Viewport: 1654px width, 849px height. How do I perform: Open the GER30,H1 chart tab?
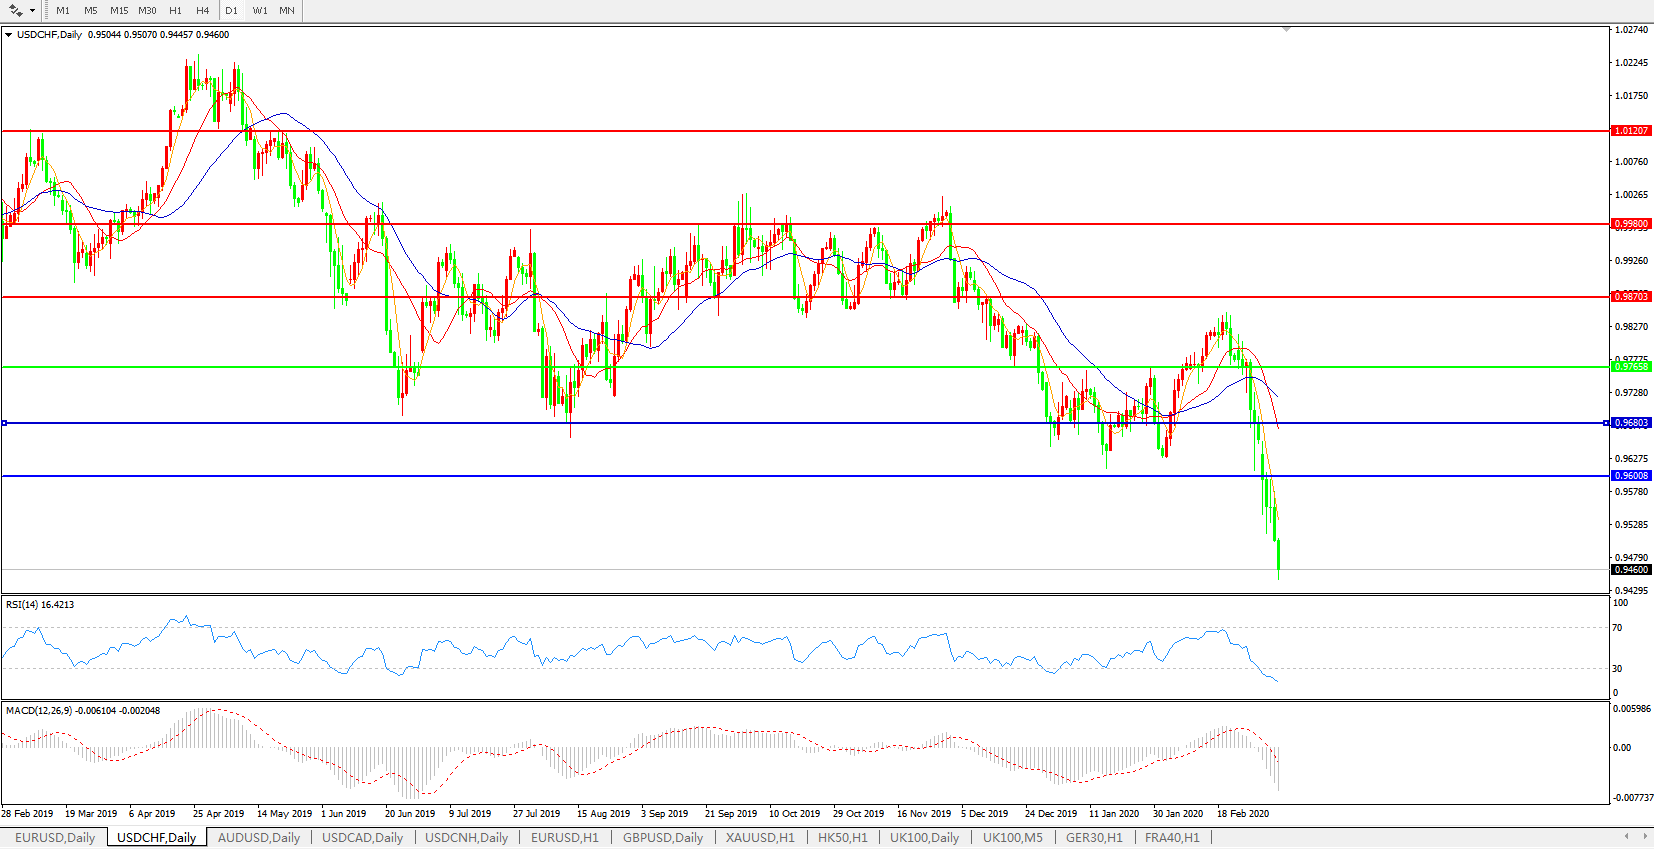click(1094, 838)
